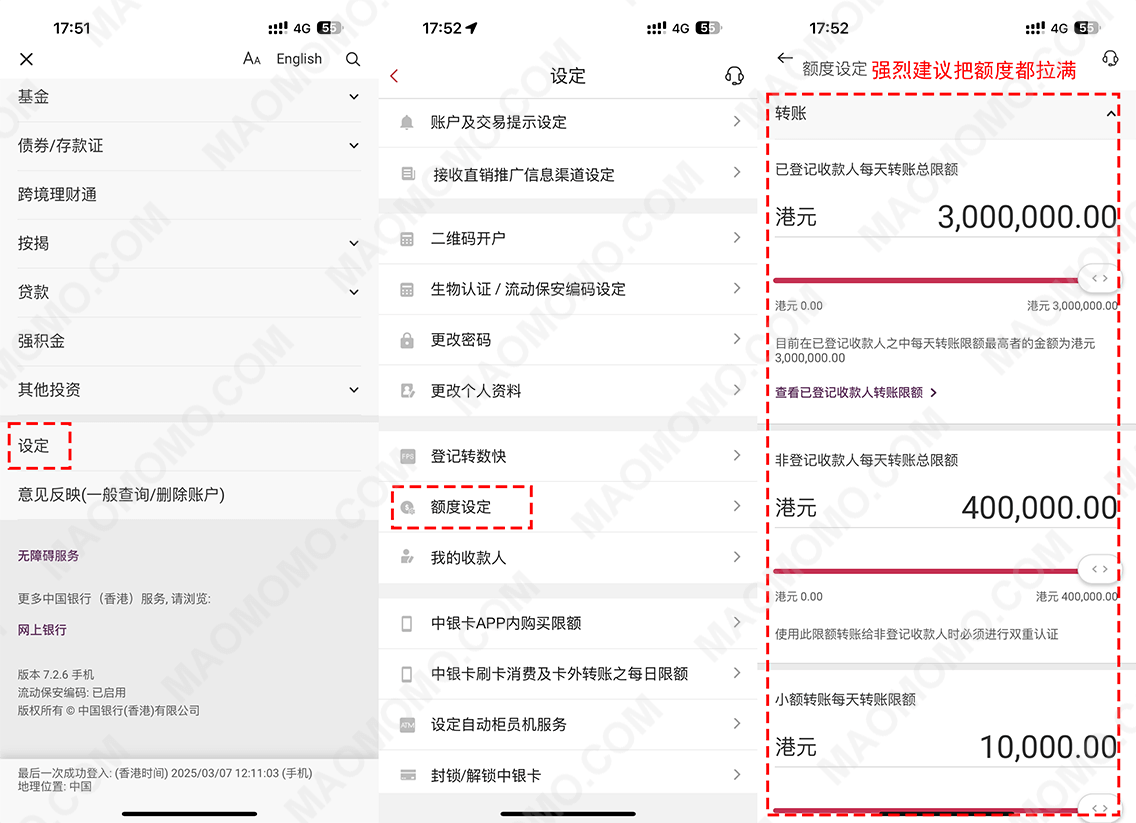The width and height of the screenshot is (1136, 823).
Task: Open customer service headset icon on 设定 page
Action: (734, 76)
